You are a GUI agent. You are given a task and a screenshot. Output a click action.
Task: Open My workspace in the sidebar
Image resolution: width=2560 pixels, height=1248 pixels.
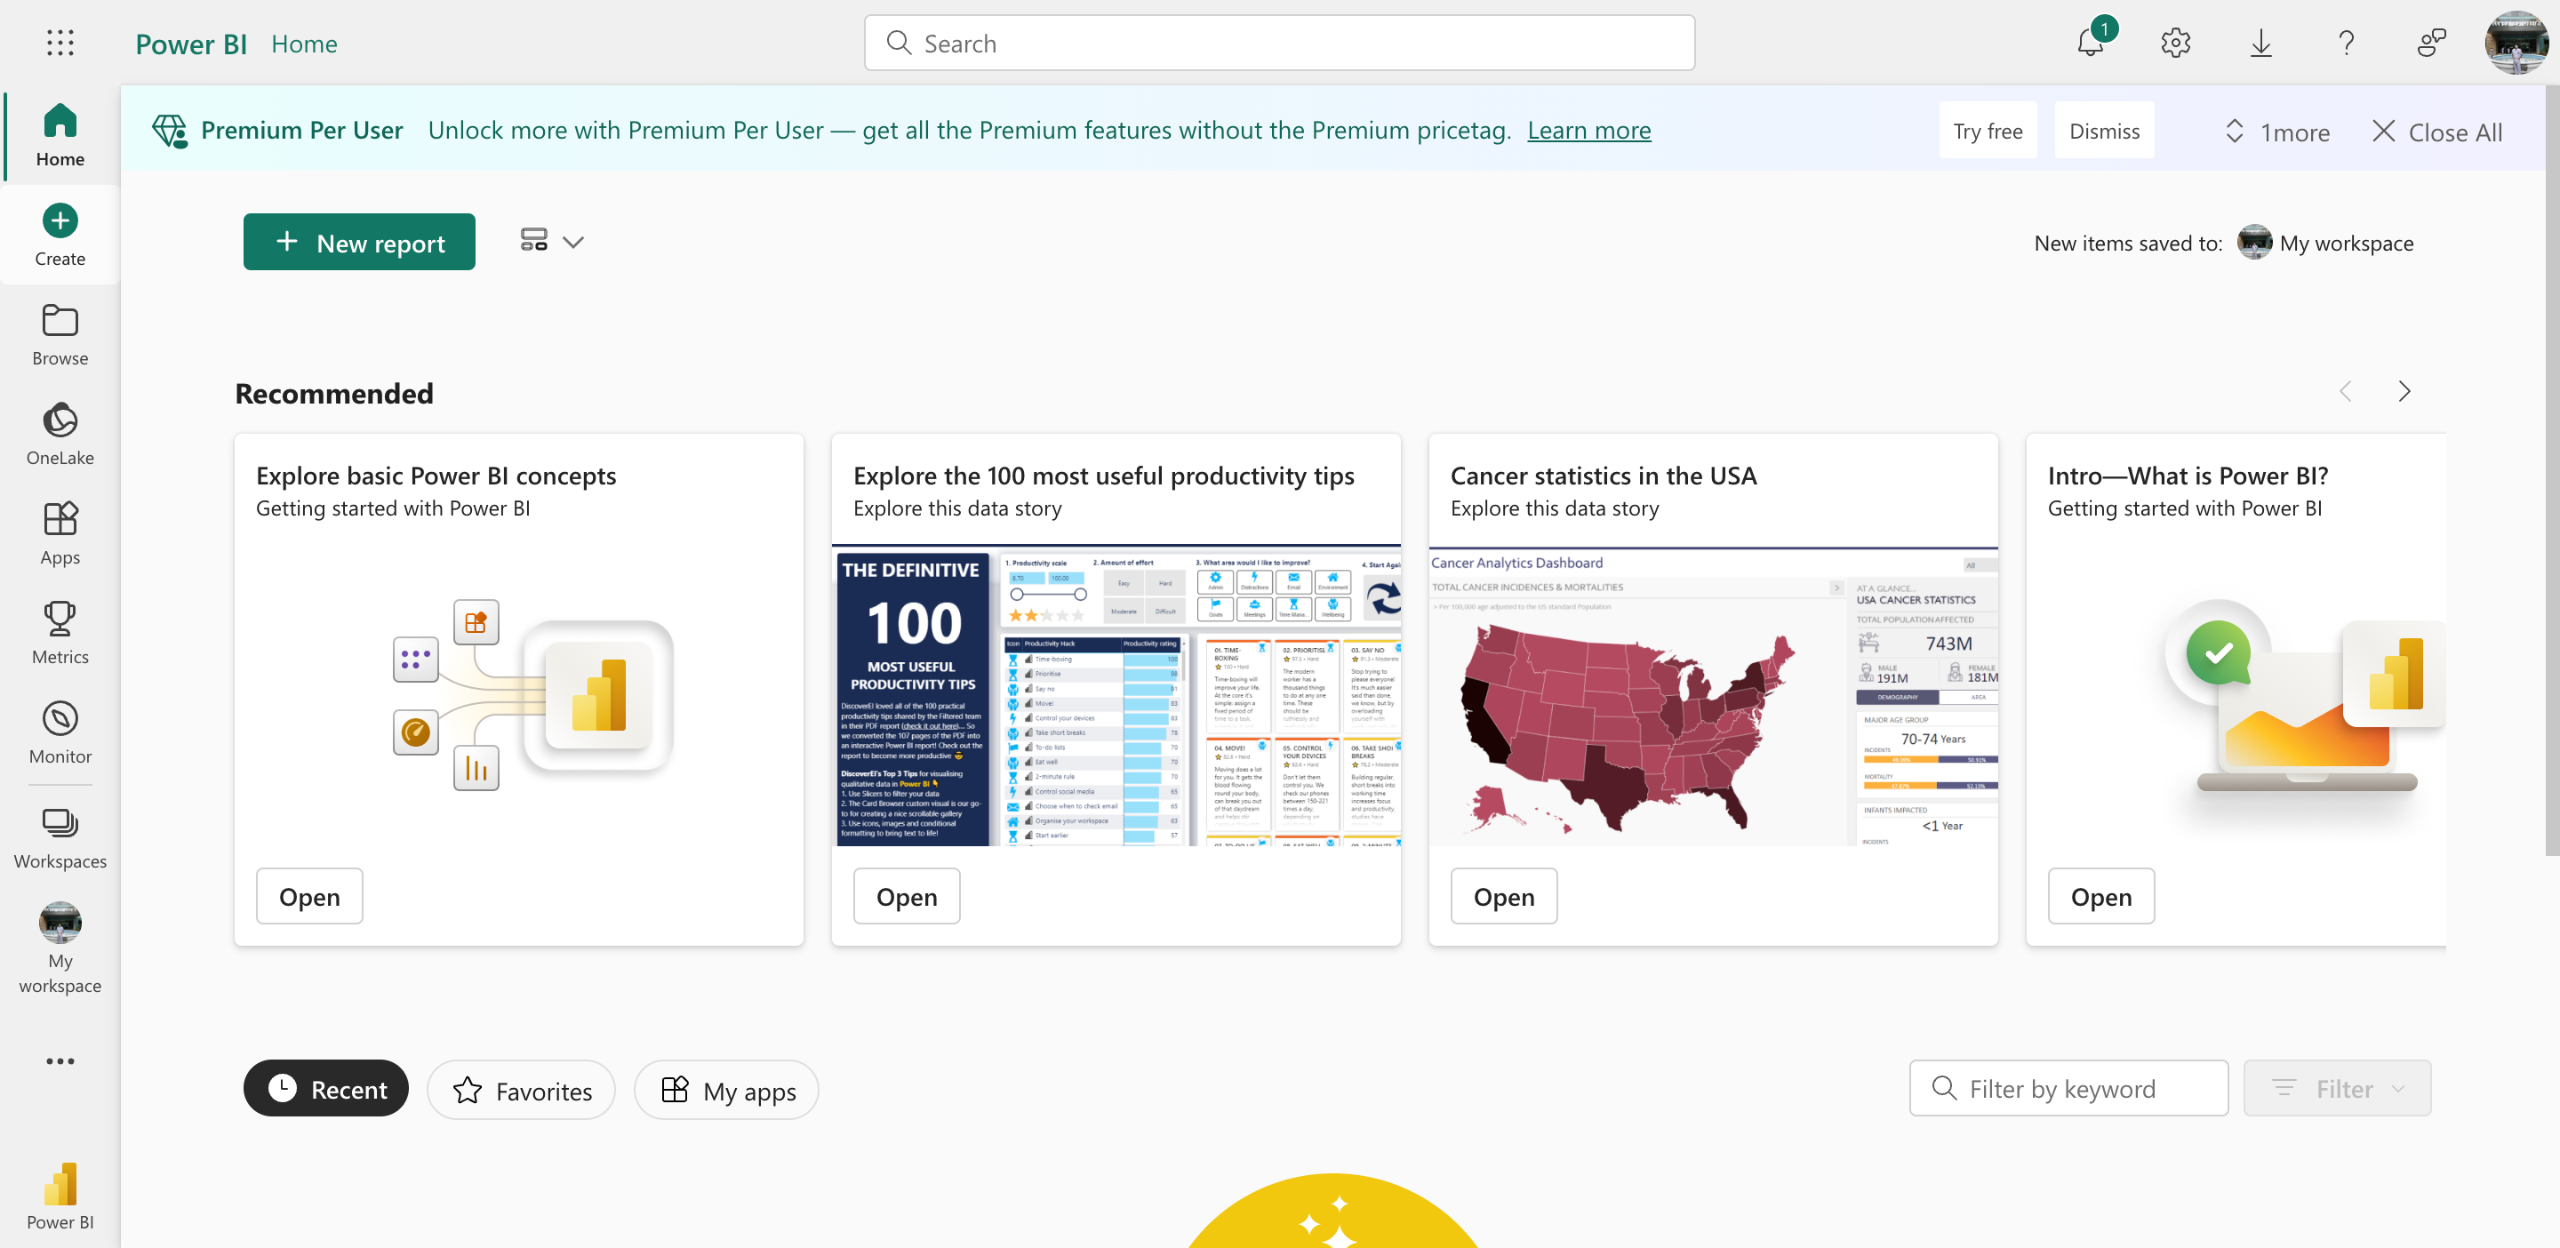tap(60, 949)
